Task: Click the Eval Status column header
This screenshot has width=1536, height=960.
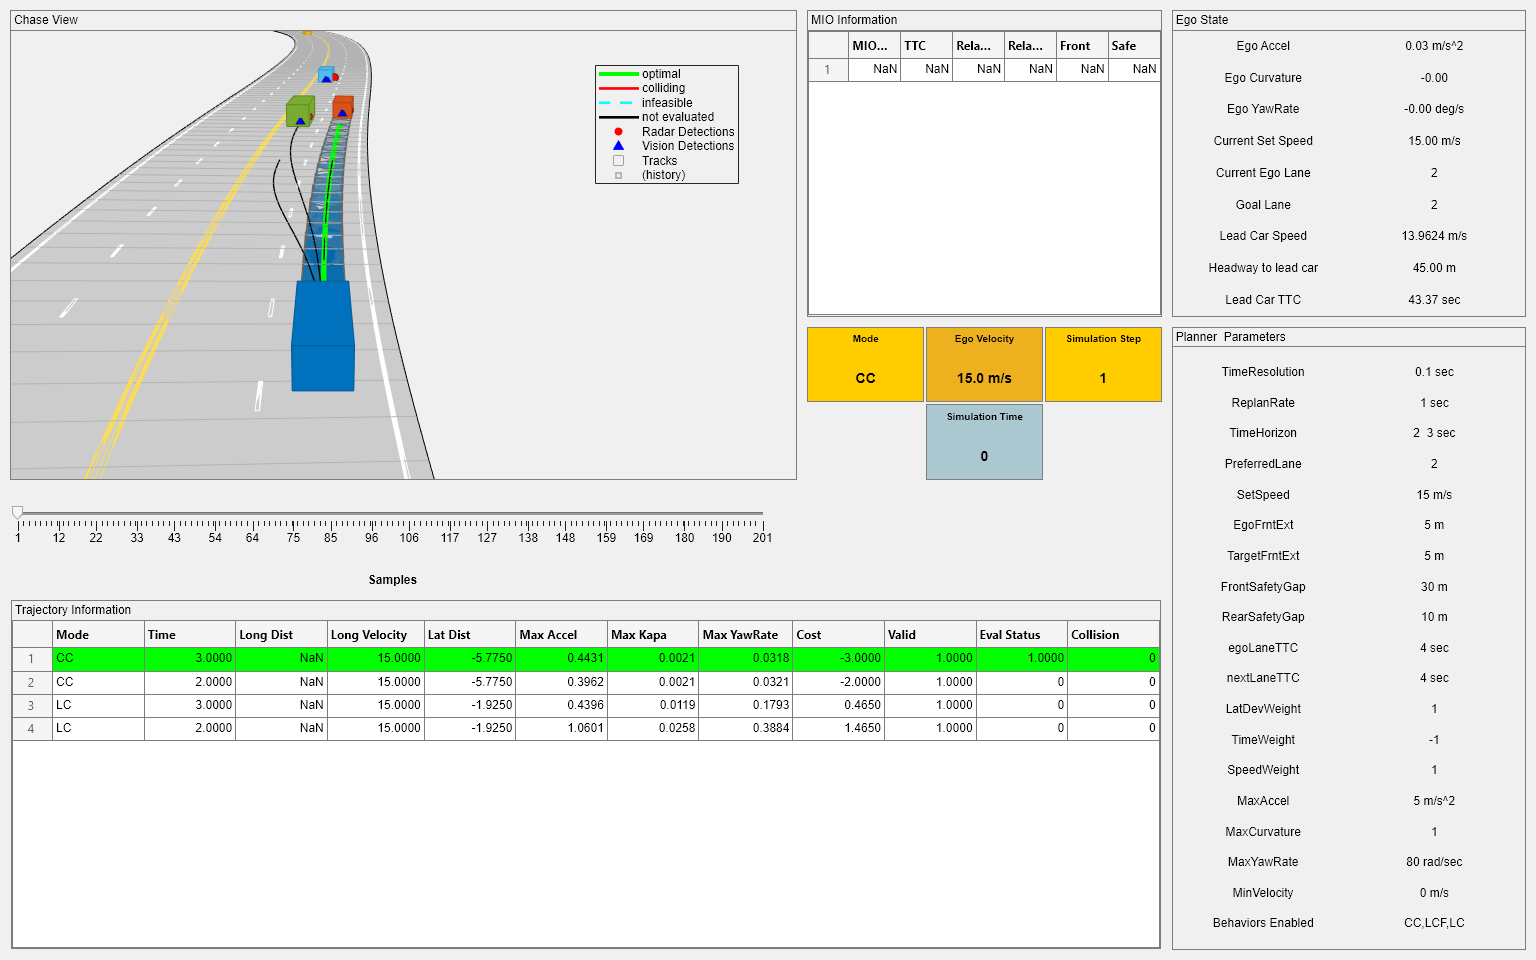Action: 1021,635
